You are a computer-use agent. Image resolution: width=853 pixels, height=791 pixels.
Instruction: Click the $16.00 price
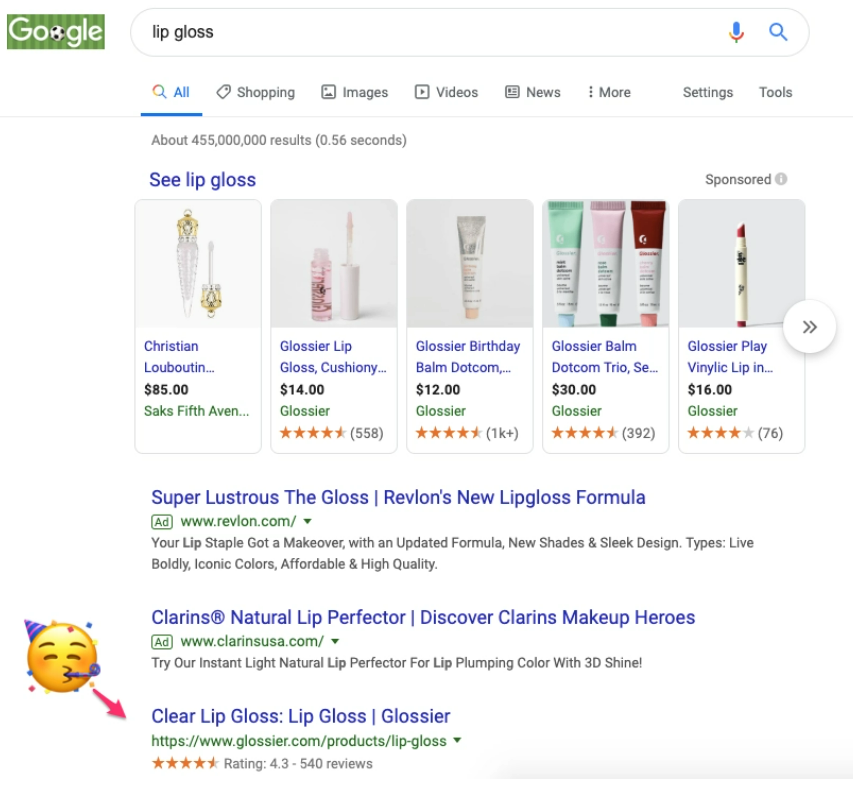pos(710,390)
